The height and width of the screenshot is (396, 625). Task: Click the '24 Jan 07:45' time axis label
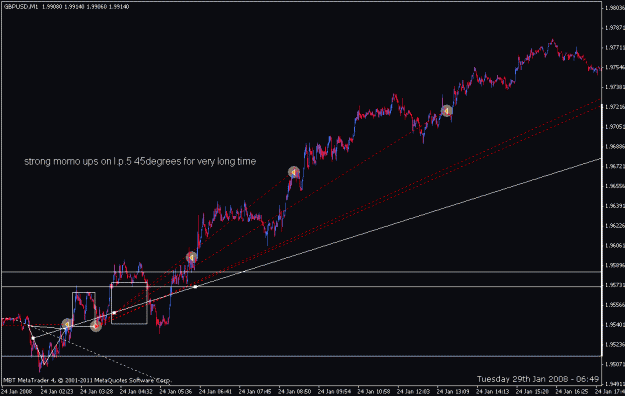[255, 392]
